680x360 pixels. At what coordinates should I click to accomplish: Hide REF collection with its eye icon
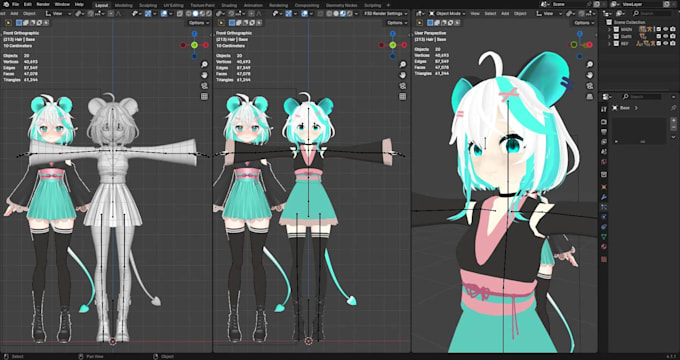pos(666,44)
